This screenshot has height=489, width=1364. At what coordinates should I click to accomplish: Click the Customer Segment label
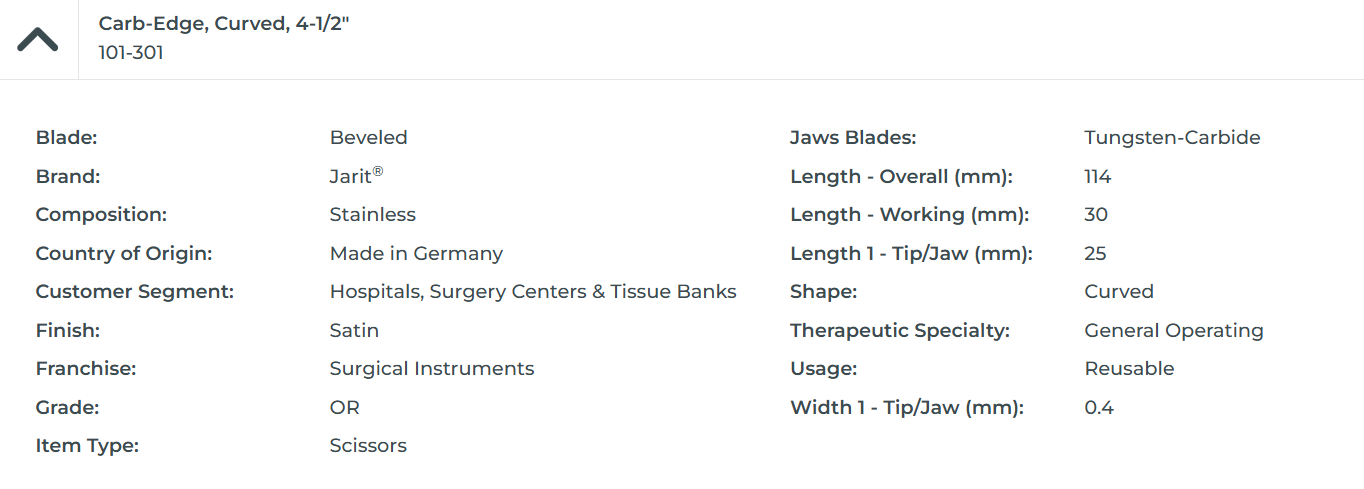click(134, 292)
